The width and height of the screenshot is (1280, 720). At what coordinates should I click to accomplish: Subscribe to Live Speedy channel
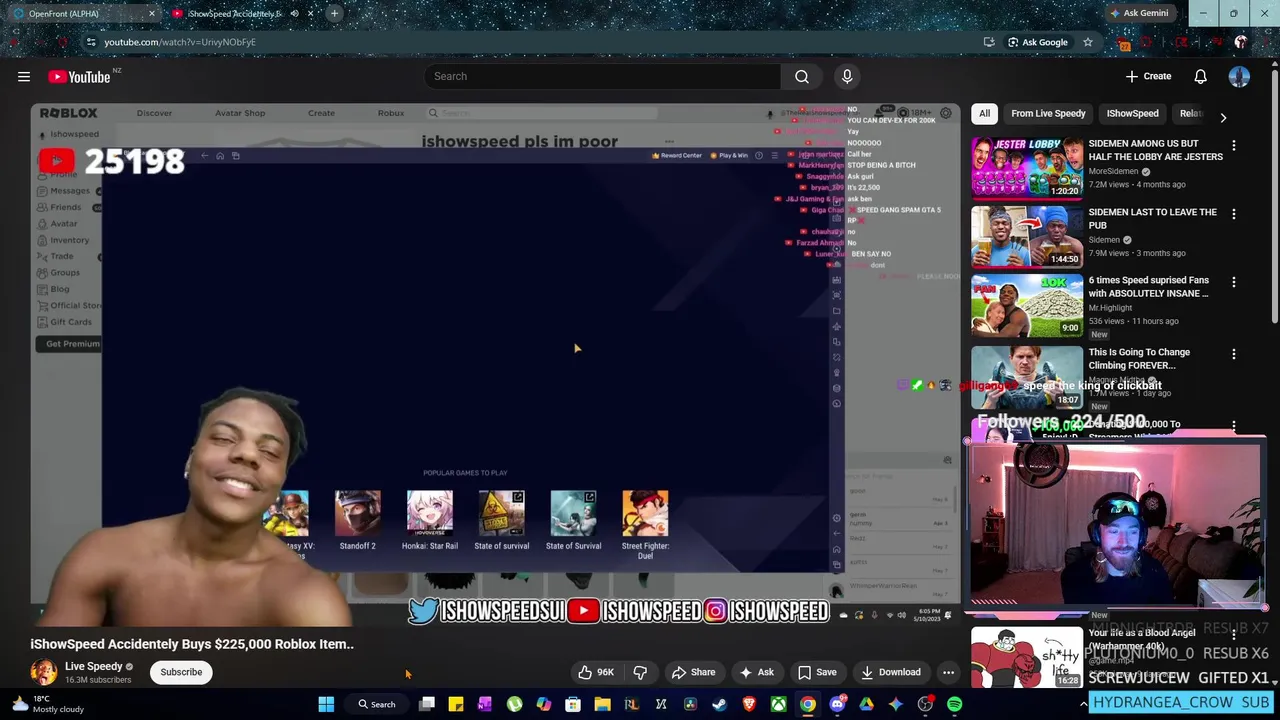click(x=181, y=672)
